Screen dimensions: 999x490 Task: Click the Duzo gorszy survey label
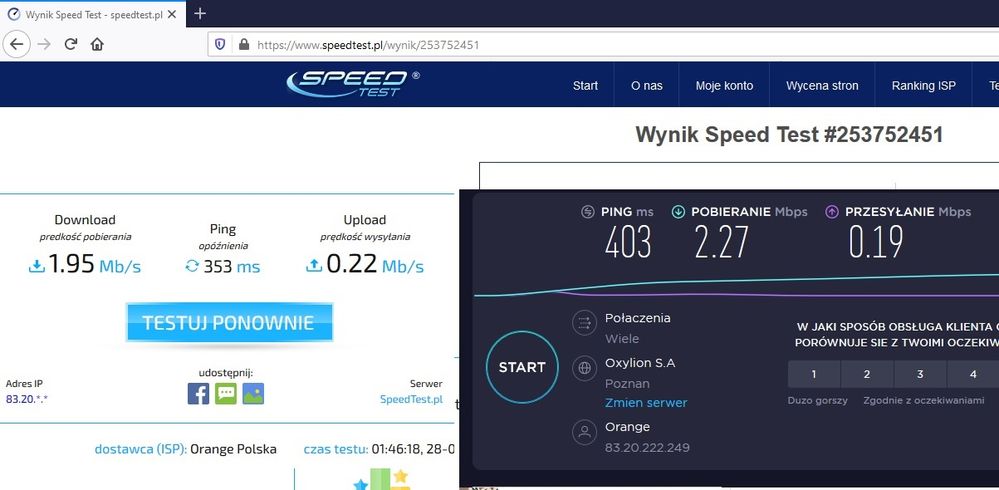(x=817, y=401)
